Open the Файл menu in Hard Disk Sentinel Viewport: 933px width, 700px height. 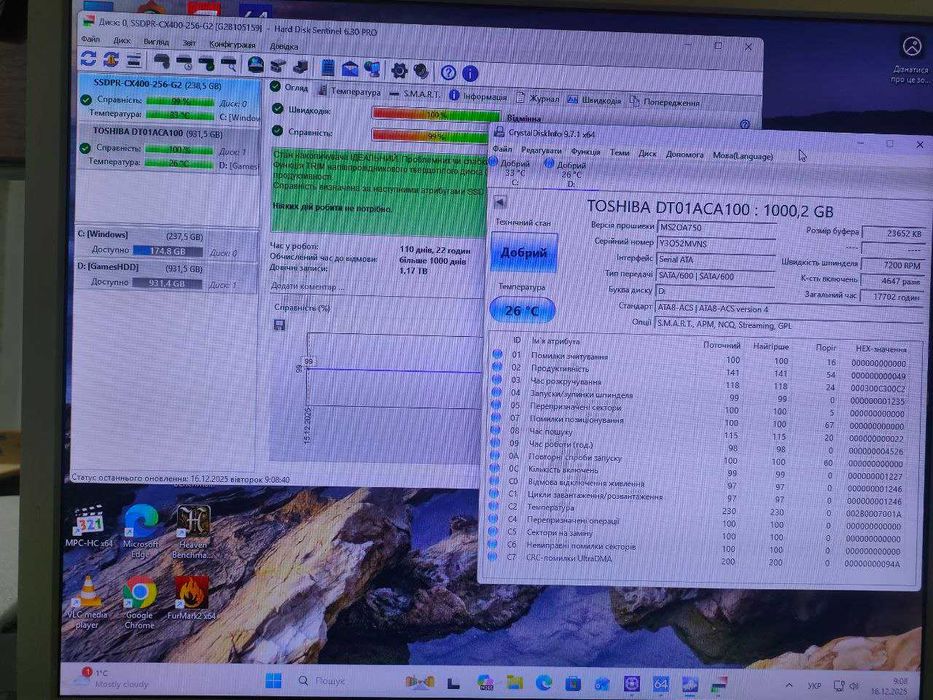(x=90, y=39)
